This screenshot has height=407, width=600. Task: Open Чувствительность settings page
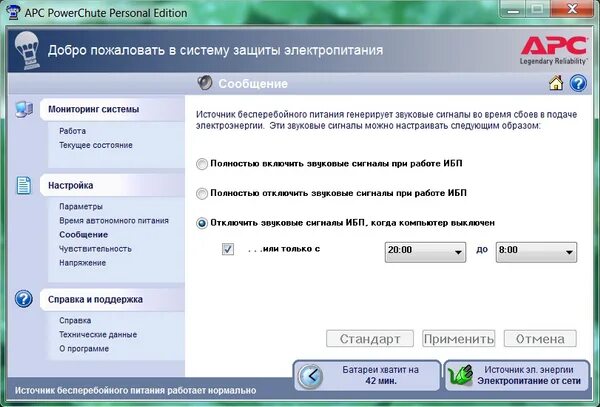95,249
